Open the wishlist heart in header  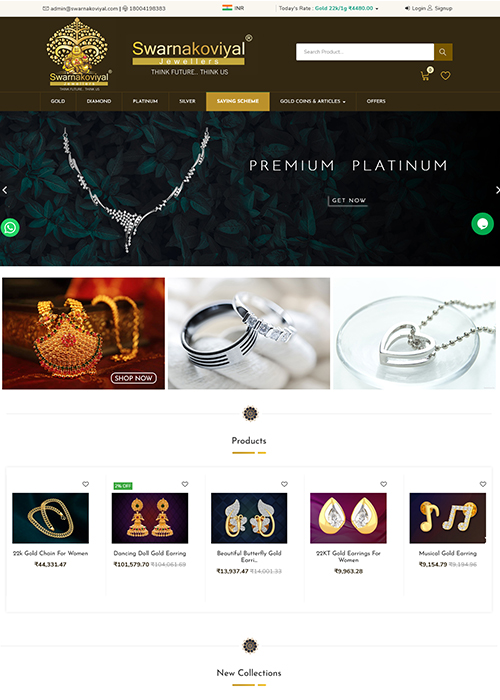[445, 76]
